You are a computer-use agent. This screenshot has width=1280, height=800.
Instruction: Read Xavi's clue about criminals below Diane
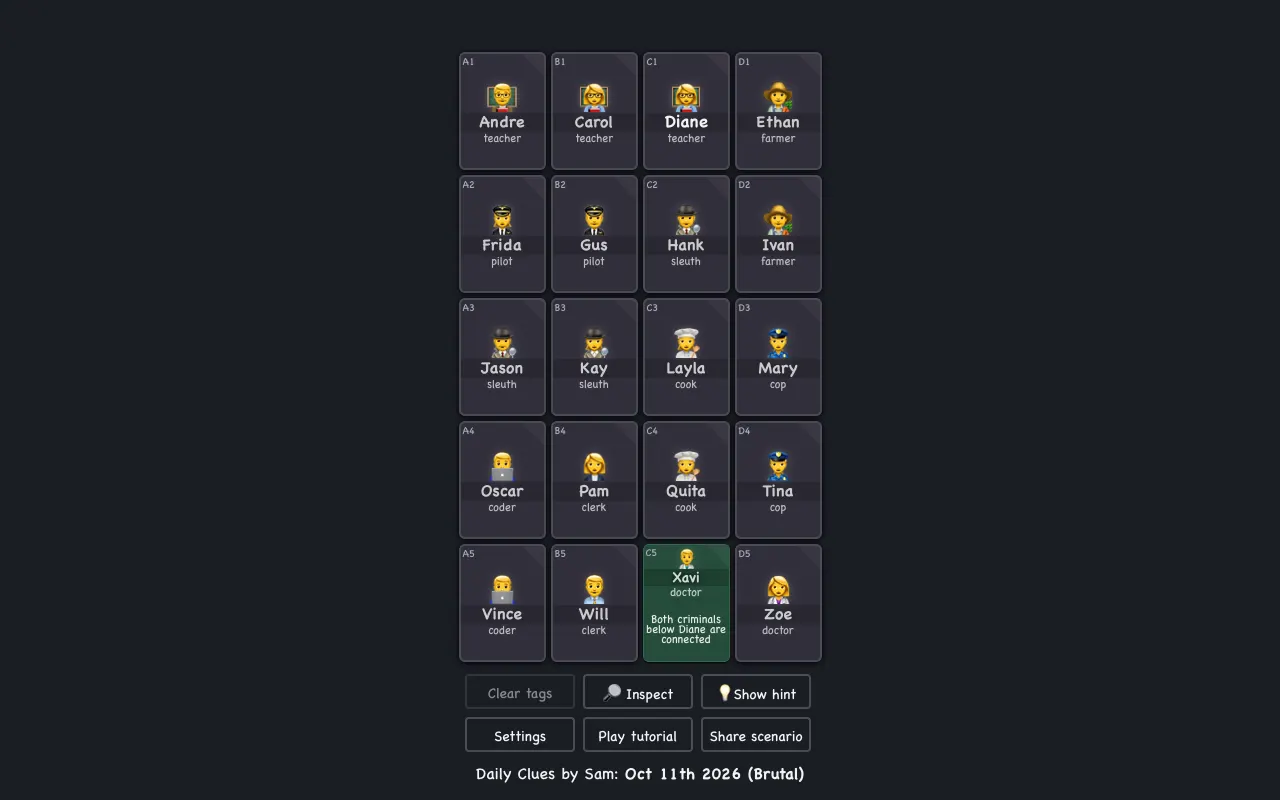(686, 629)
